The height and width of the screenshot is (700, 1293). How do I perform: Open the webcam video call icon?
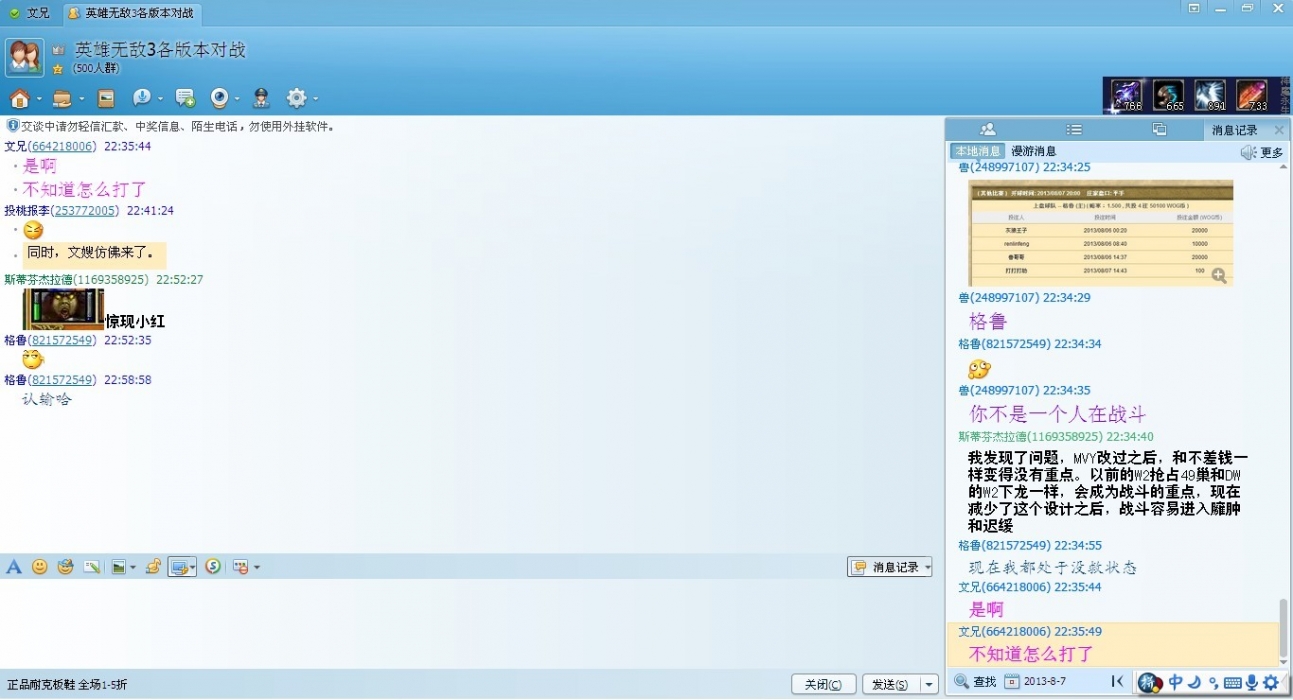pos(219,98)
